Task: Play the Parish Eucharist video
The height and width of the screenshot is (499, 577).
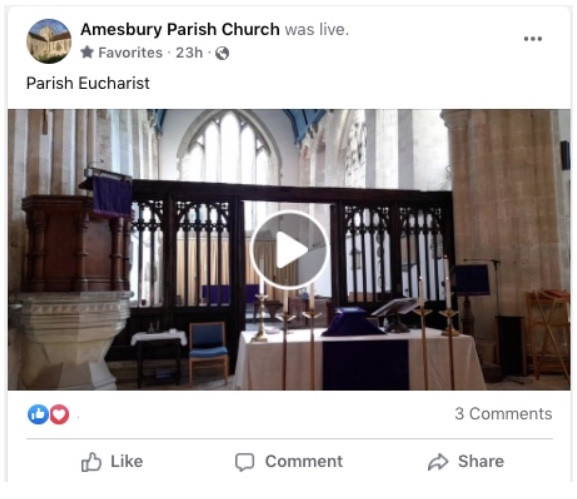Action: 289,250
